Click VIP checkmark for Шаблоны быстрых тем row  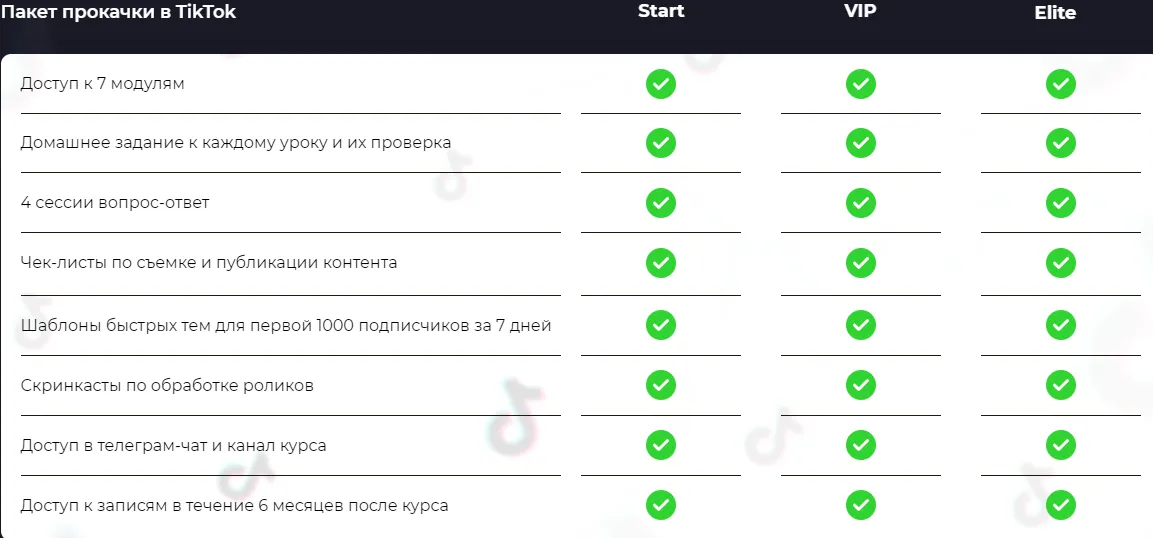(x=860, y=325)
